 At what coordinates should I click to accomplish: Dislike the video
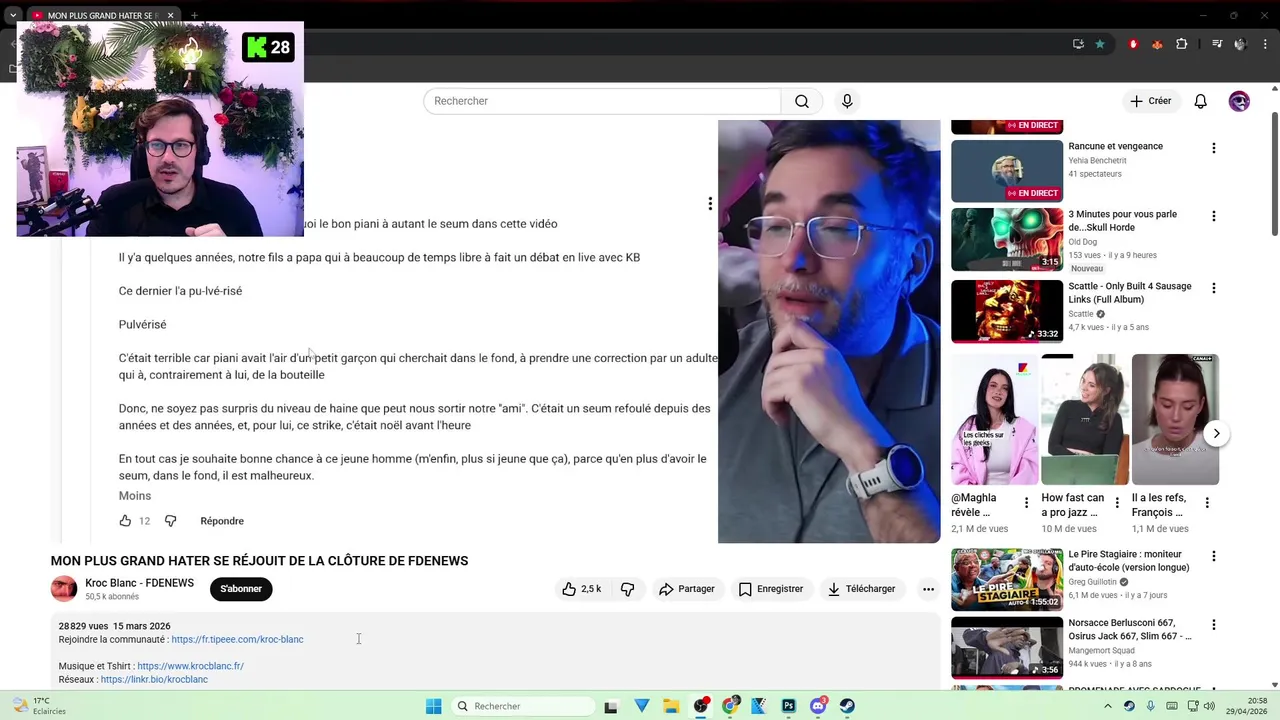pyautogui.click(x=628, y=589)
